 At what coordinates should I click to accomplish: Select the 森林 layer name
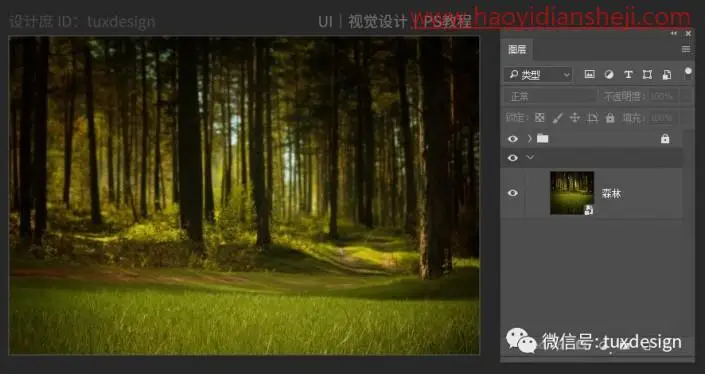tap(611, 193)
